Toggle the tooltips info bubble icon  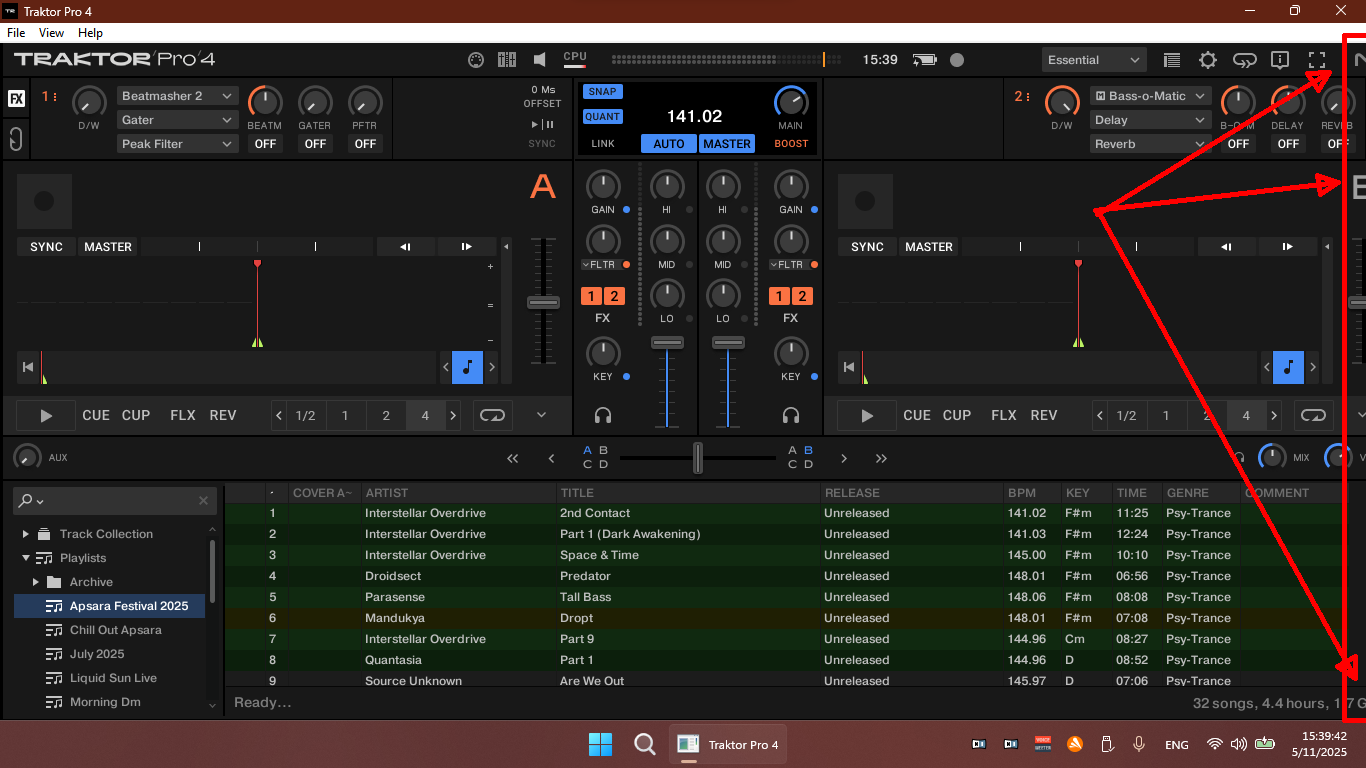tap(1280, 60)
